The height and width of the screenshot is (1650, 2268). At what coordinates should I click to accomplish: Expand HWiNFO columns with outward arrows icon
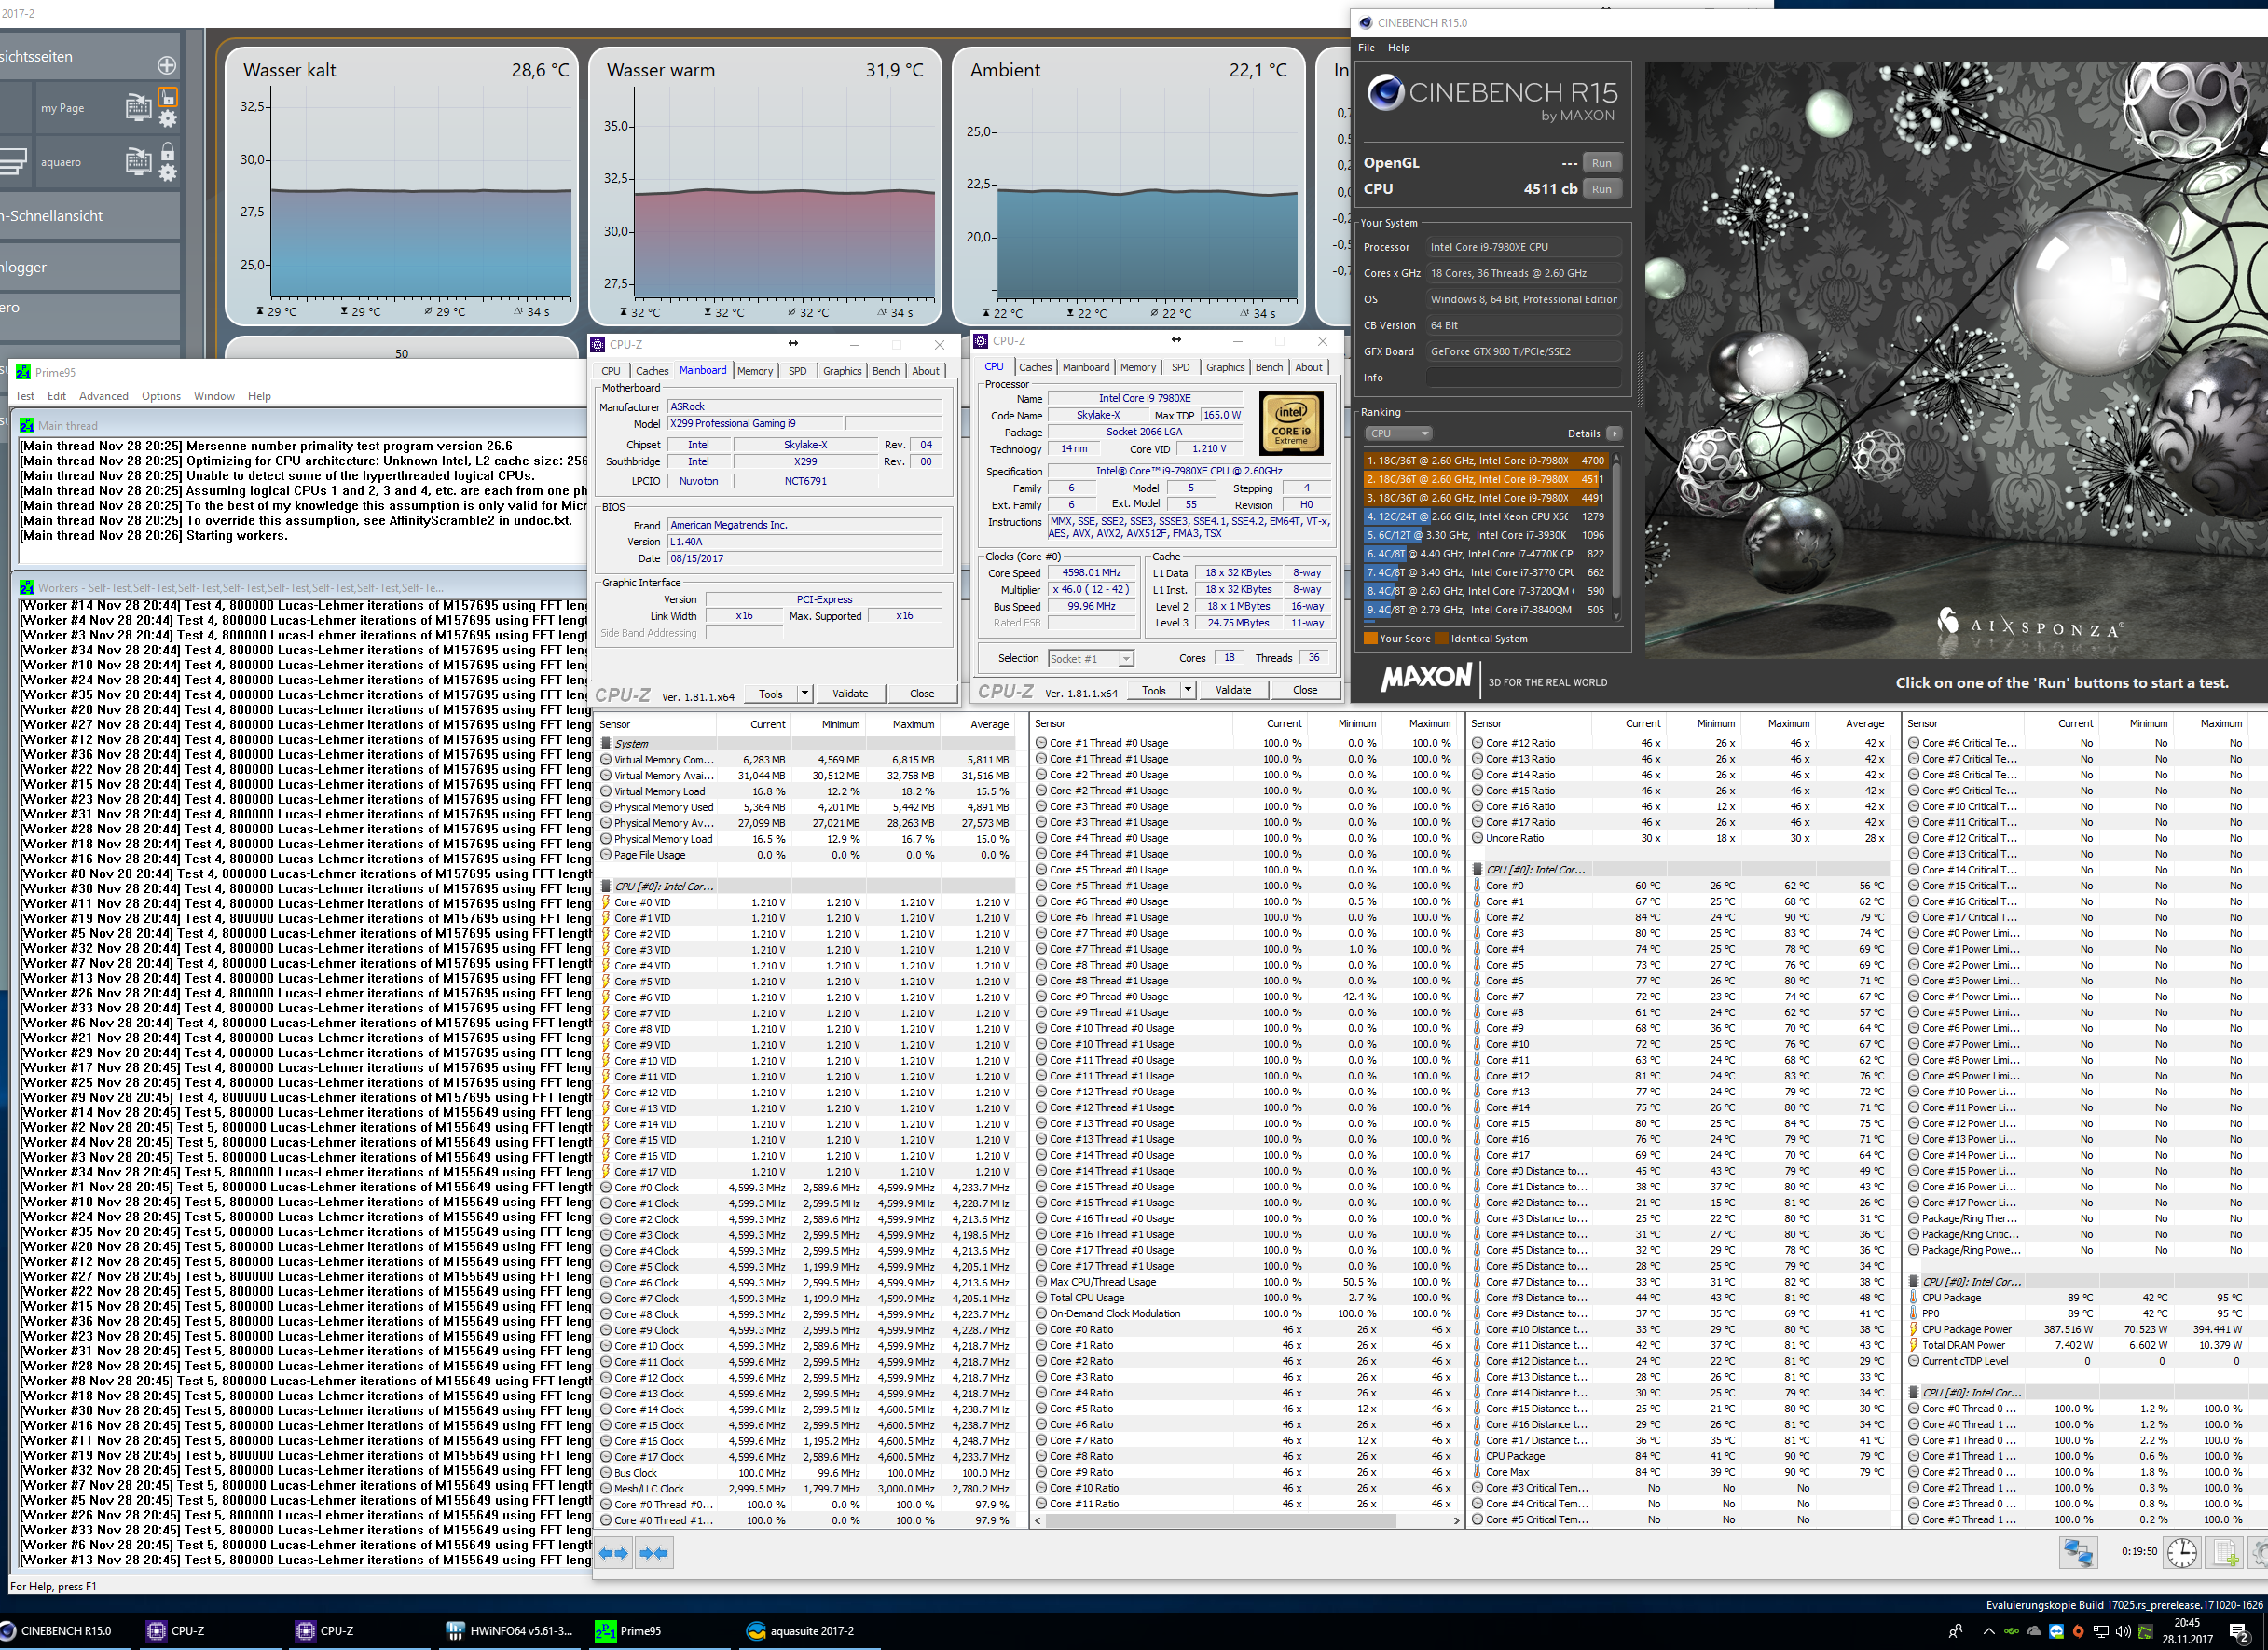click(614, 1553)
